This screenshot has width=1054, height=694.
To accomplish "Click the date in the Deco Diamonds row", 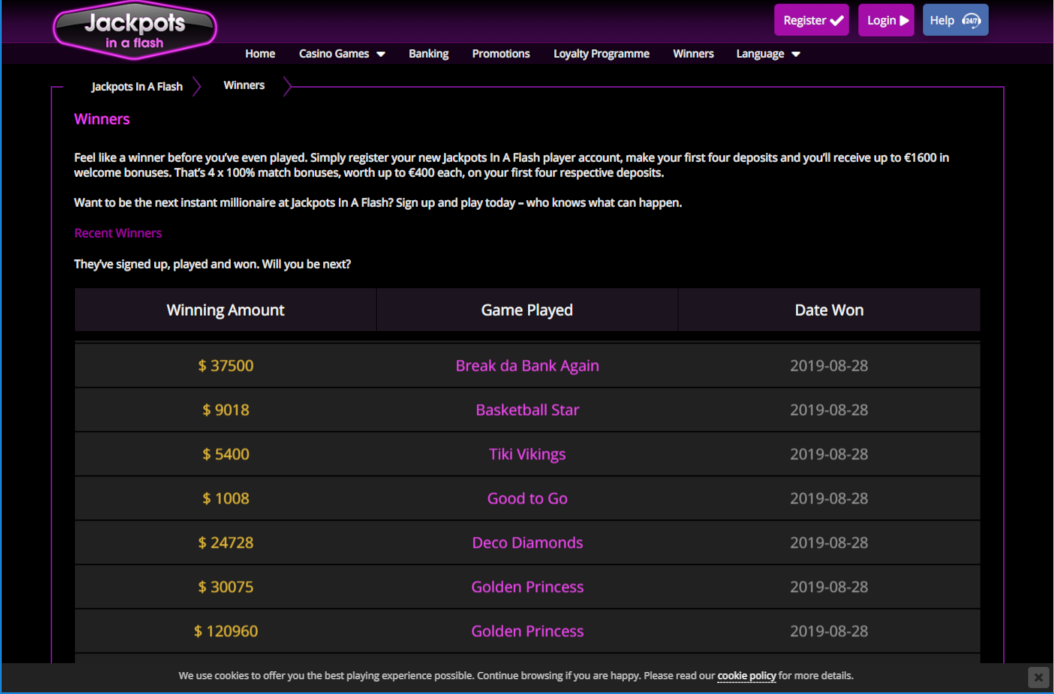I will (829, 543).
